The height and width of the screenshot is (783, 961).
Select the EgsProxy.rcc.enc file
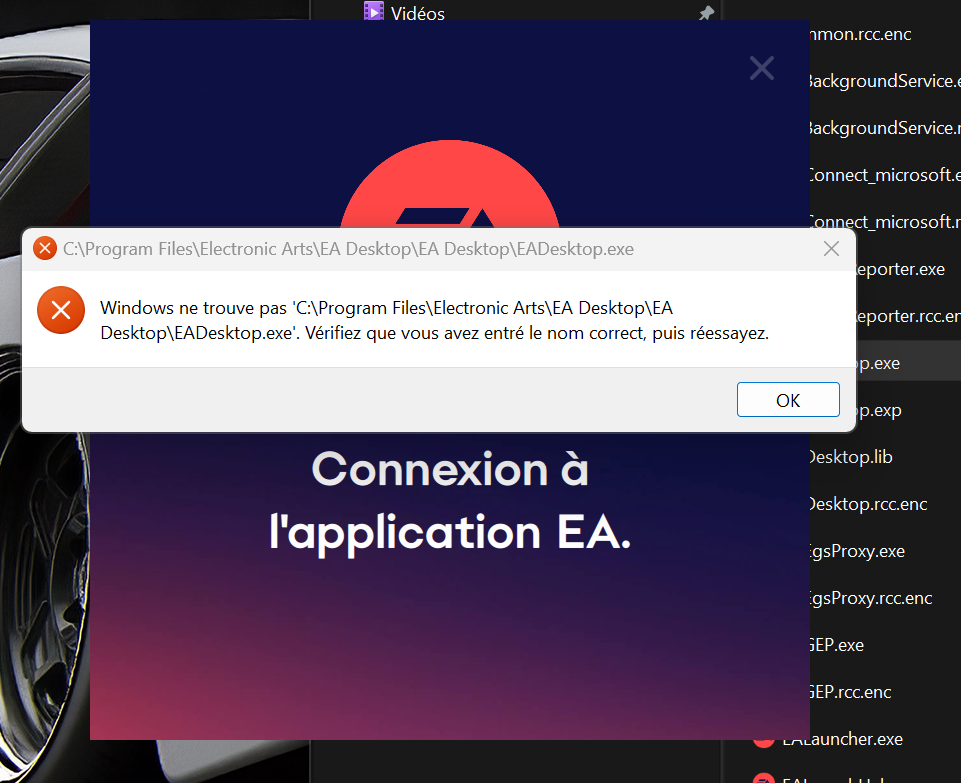870,598
